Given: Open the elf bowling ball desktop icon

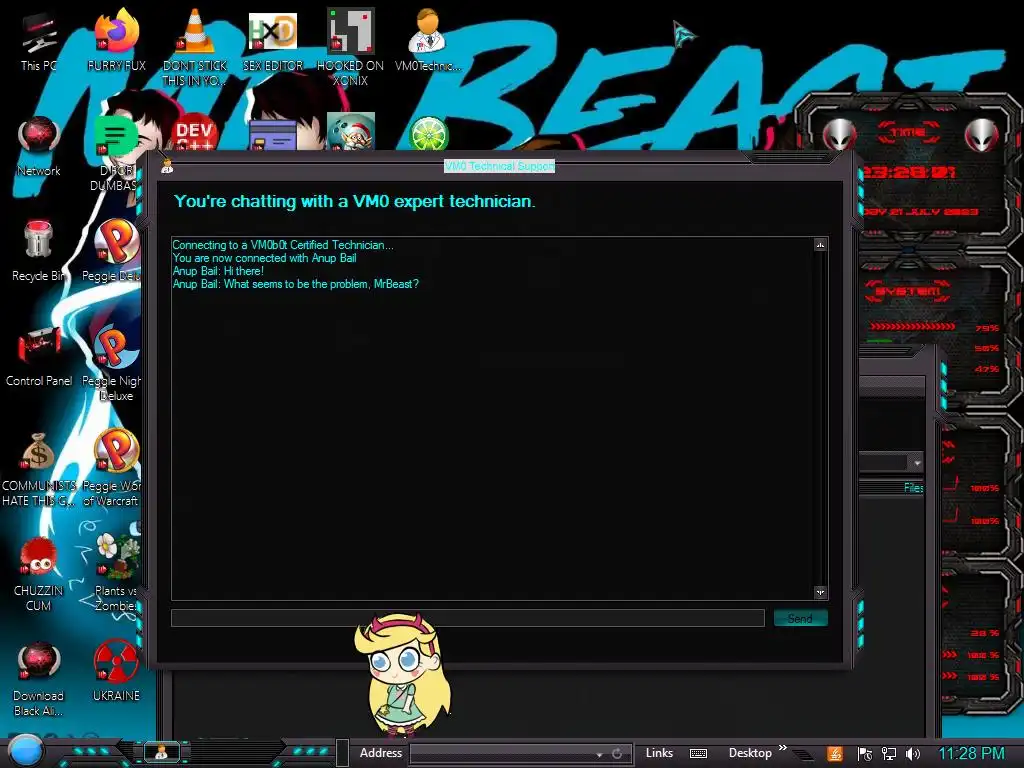Looking at the screenshot, I should pyautogui.click(x=351, y=131).
